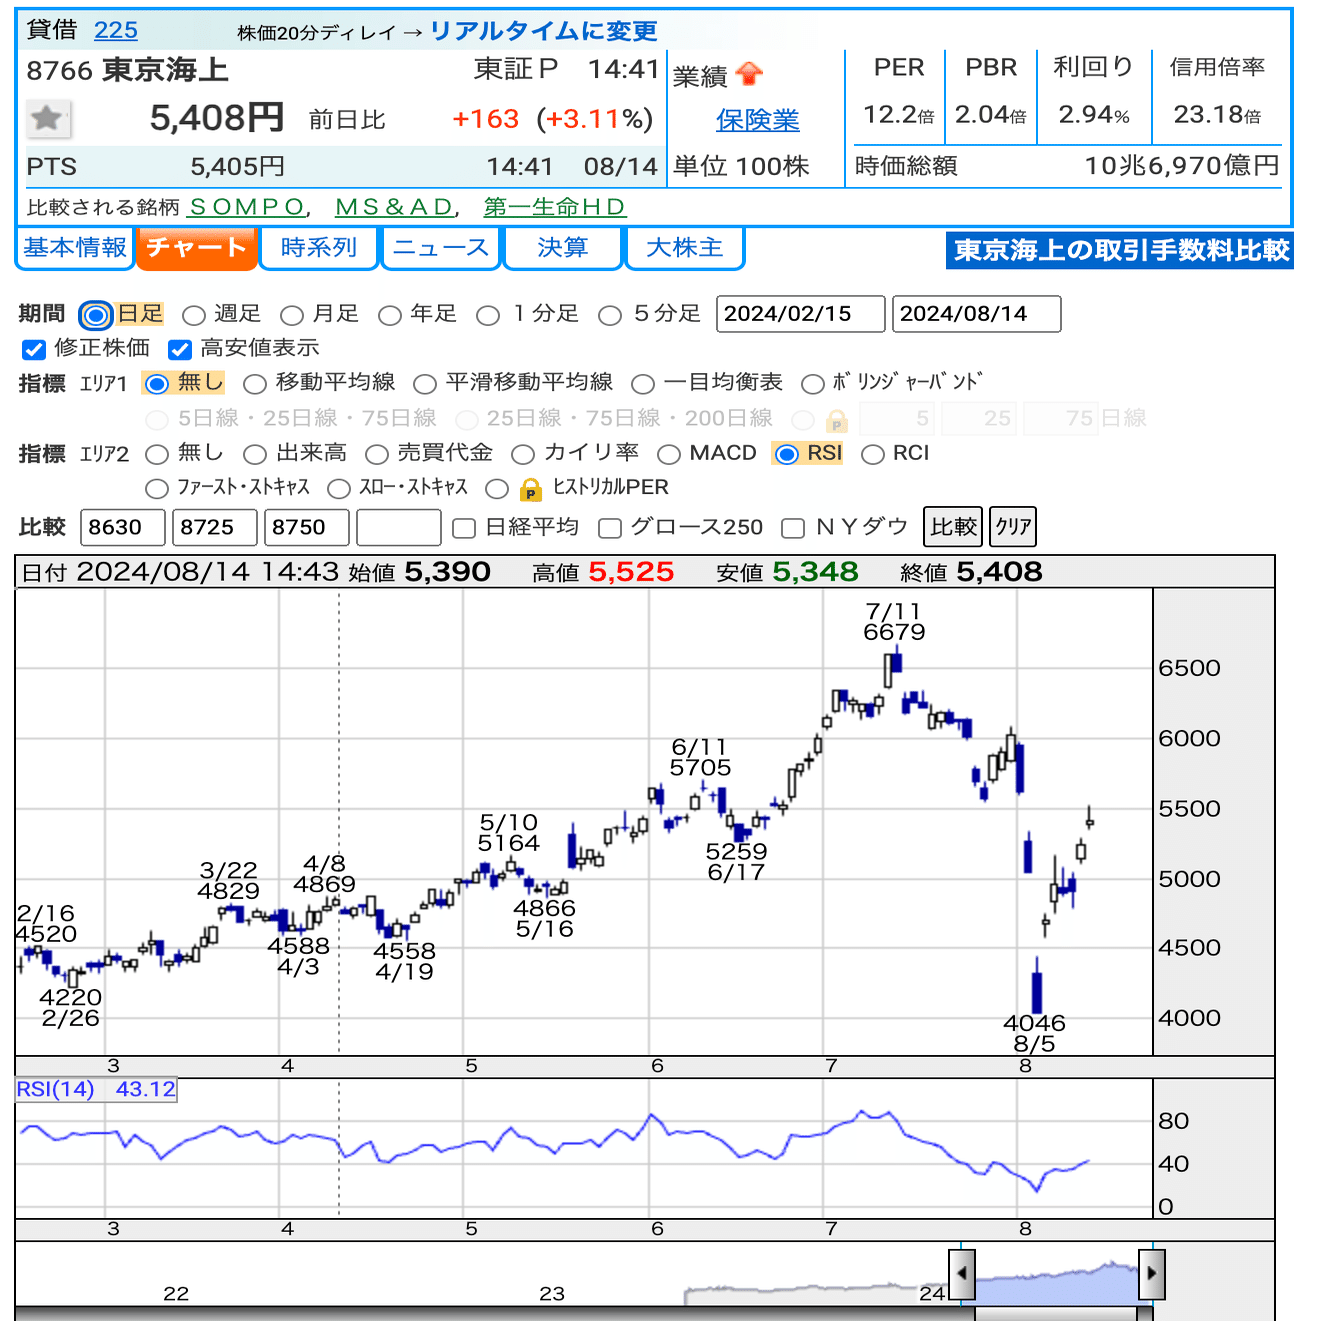Image resolution: width=1321 pixels, height=1321 pixels.
Task: Select 週足 period radio button
Action: (x=194, y=316)
